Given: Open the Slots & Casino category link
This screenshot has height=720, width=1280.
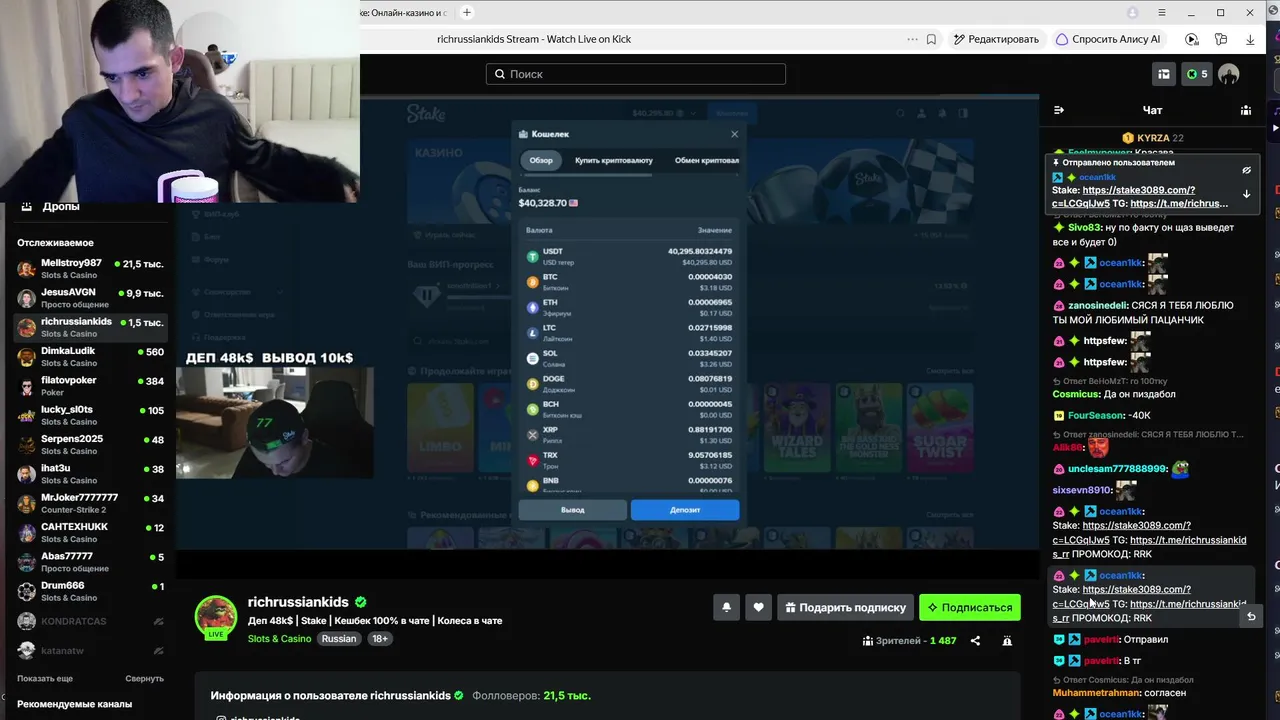Looking at the screenshot, I should [x=279, y=639].
